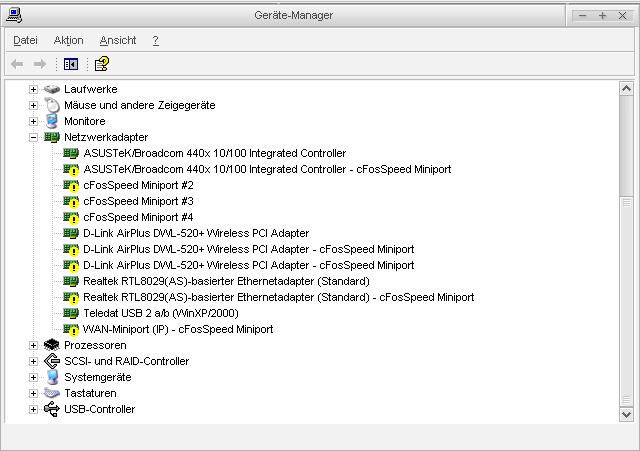Minimize the Geräte-Manager window
This screenshot has height=451, width=640.
click(x=582, y=16)
